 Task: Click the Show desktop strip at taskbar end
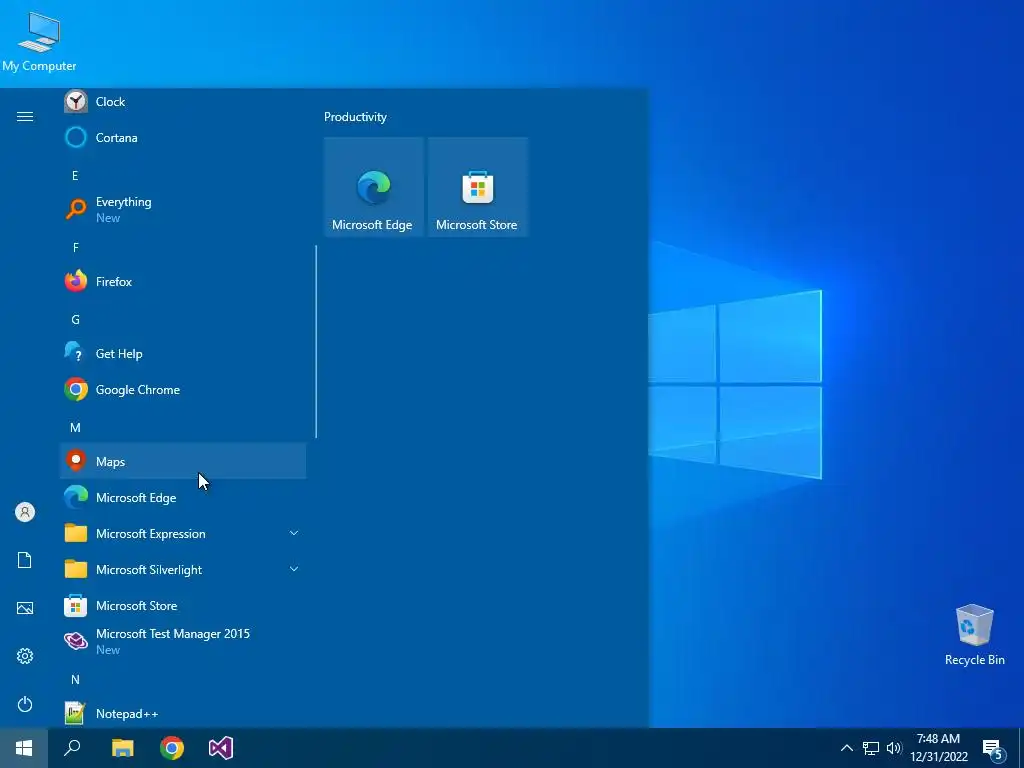tap(1021, 748)
